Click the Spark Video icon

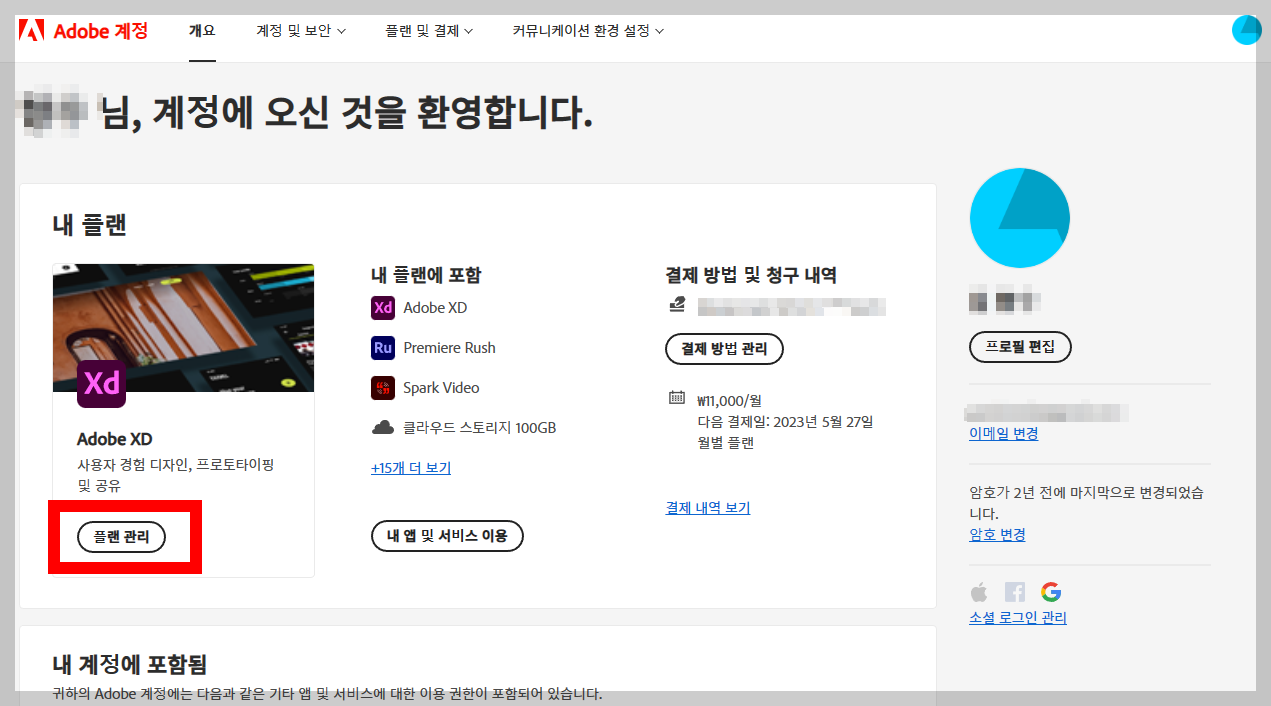[x=383, y=387]
